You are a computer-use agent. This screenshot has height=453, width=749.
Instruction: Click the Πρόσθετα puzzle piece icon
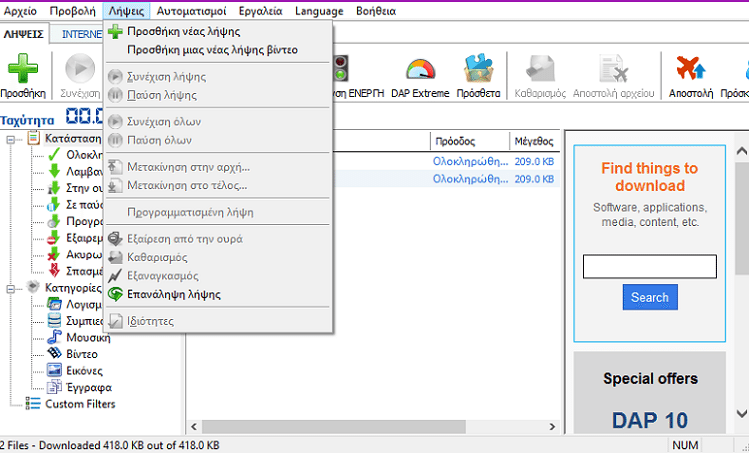point(478,72)
